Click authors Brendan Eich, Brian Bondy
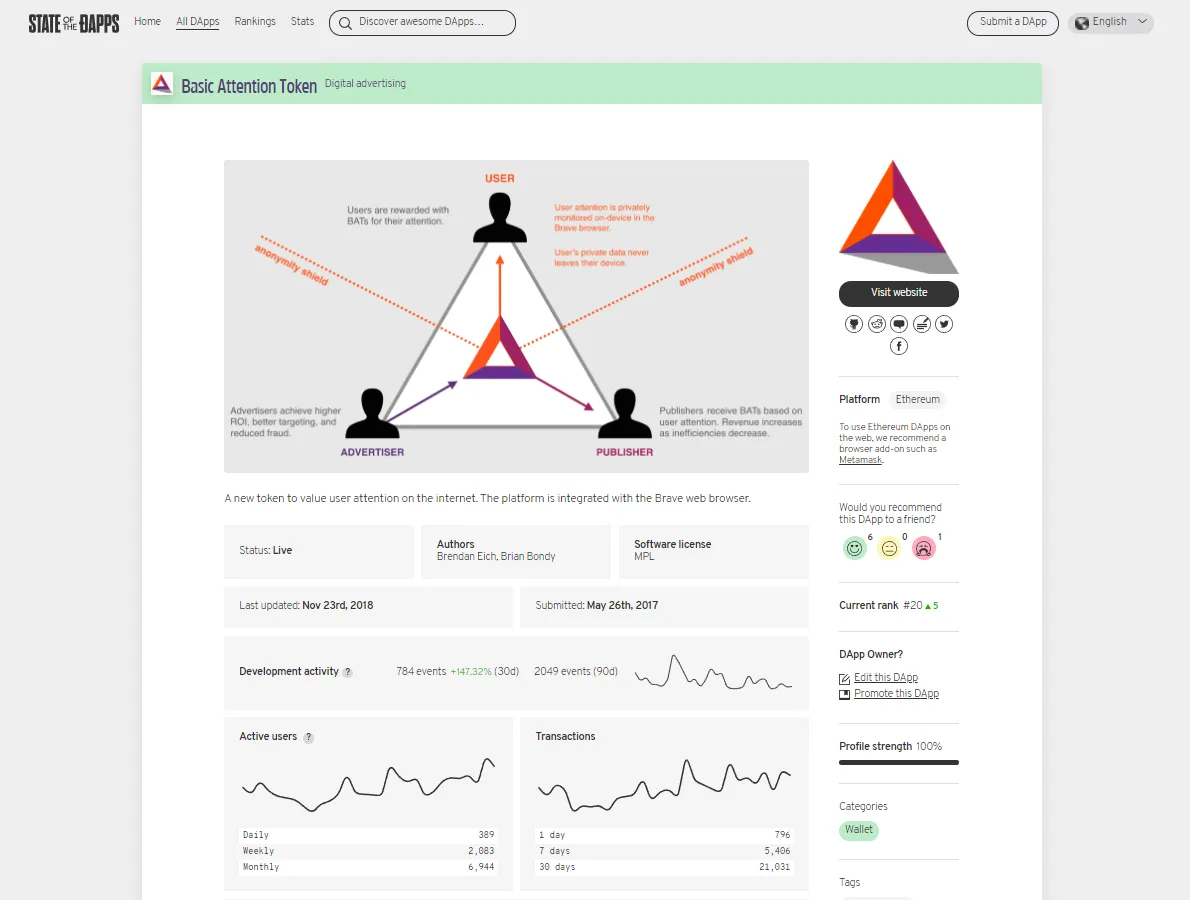1190x900 pixels. [x=496, y=556]
